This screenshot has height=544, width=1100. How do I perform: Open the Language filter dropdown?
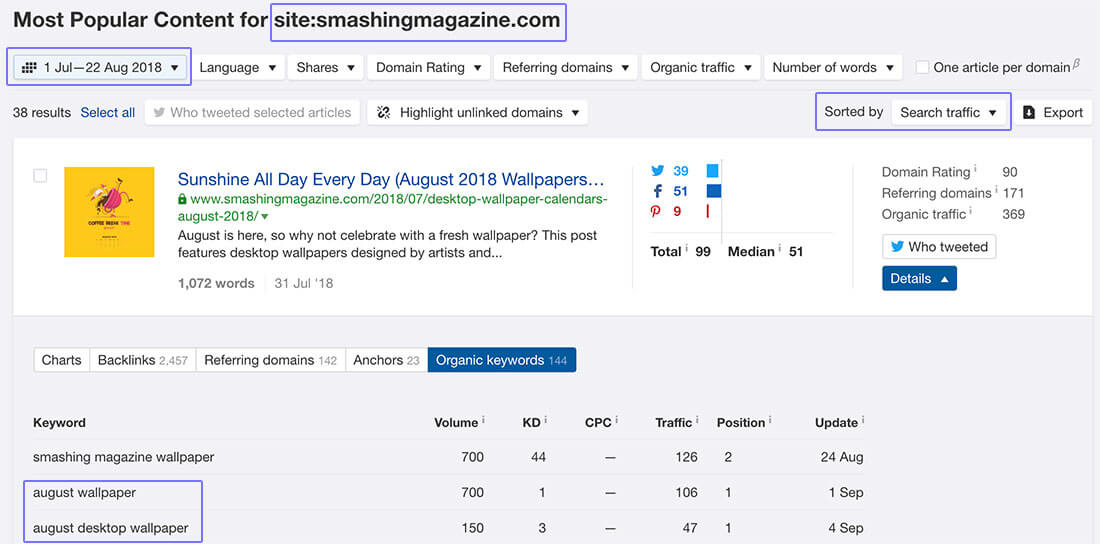[x=237, y=68]
